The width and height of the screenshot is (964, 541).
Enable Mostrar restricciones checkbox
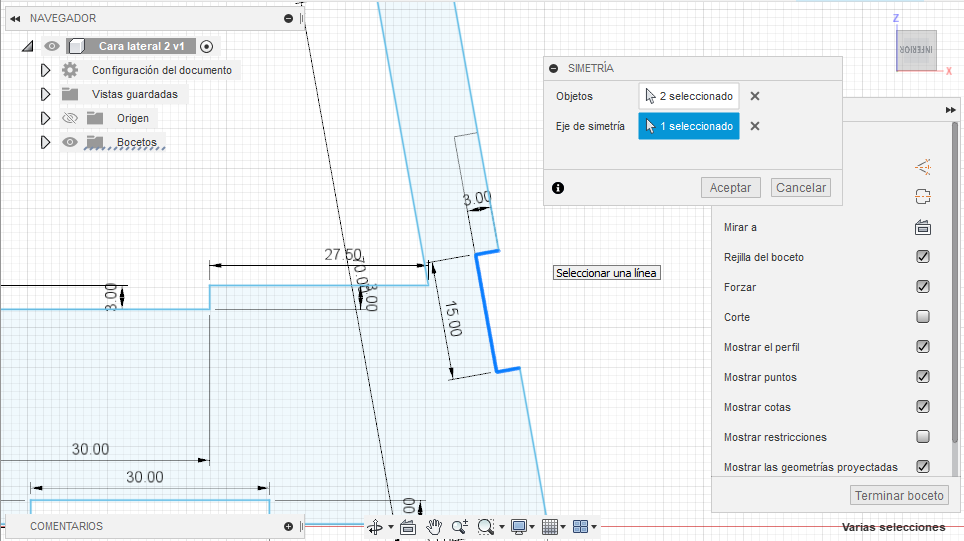[x=923, y=436]
